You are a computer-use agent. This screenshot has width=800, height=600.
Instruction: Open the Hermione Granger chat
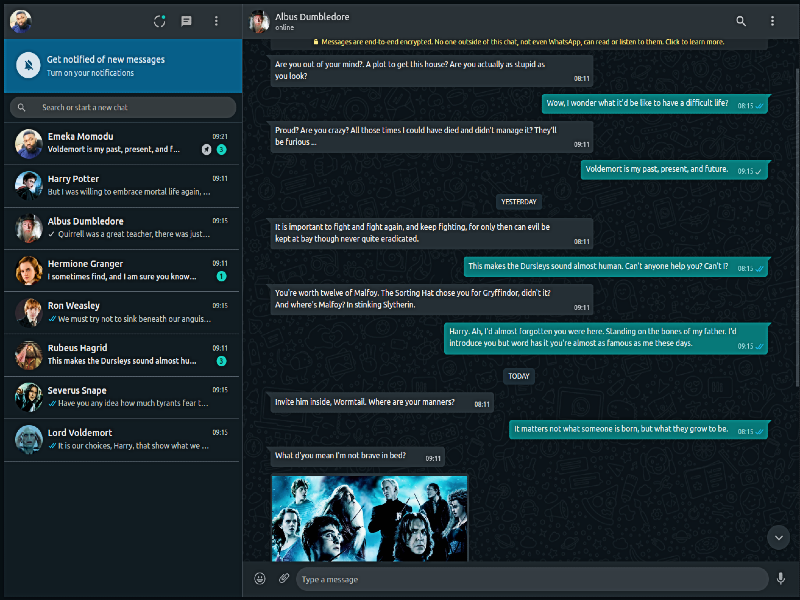[x=121, y=270]
